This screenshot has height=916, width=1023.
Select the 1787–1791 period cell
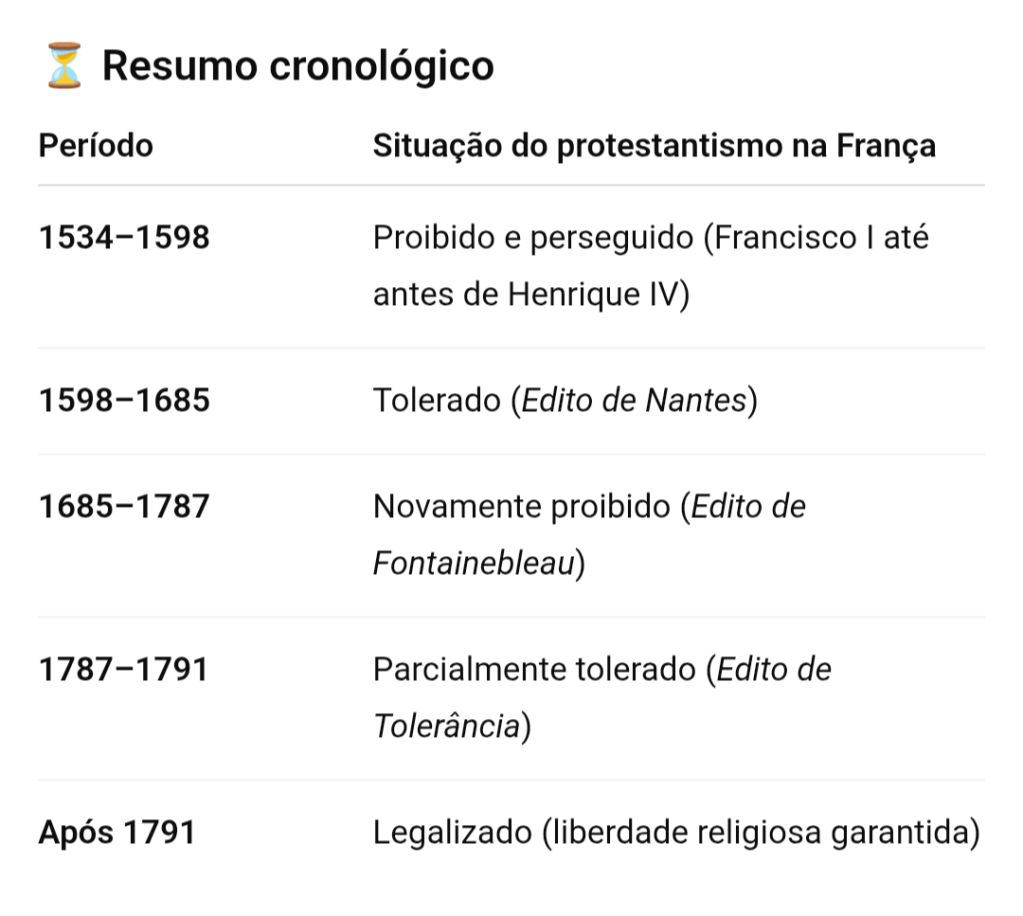pos(123,669)
